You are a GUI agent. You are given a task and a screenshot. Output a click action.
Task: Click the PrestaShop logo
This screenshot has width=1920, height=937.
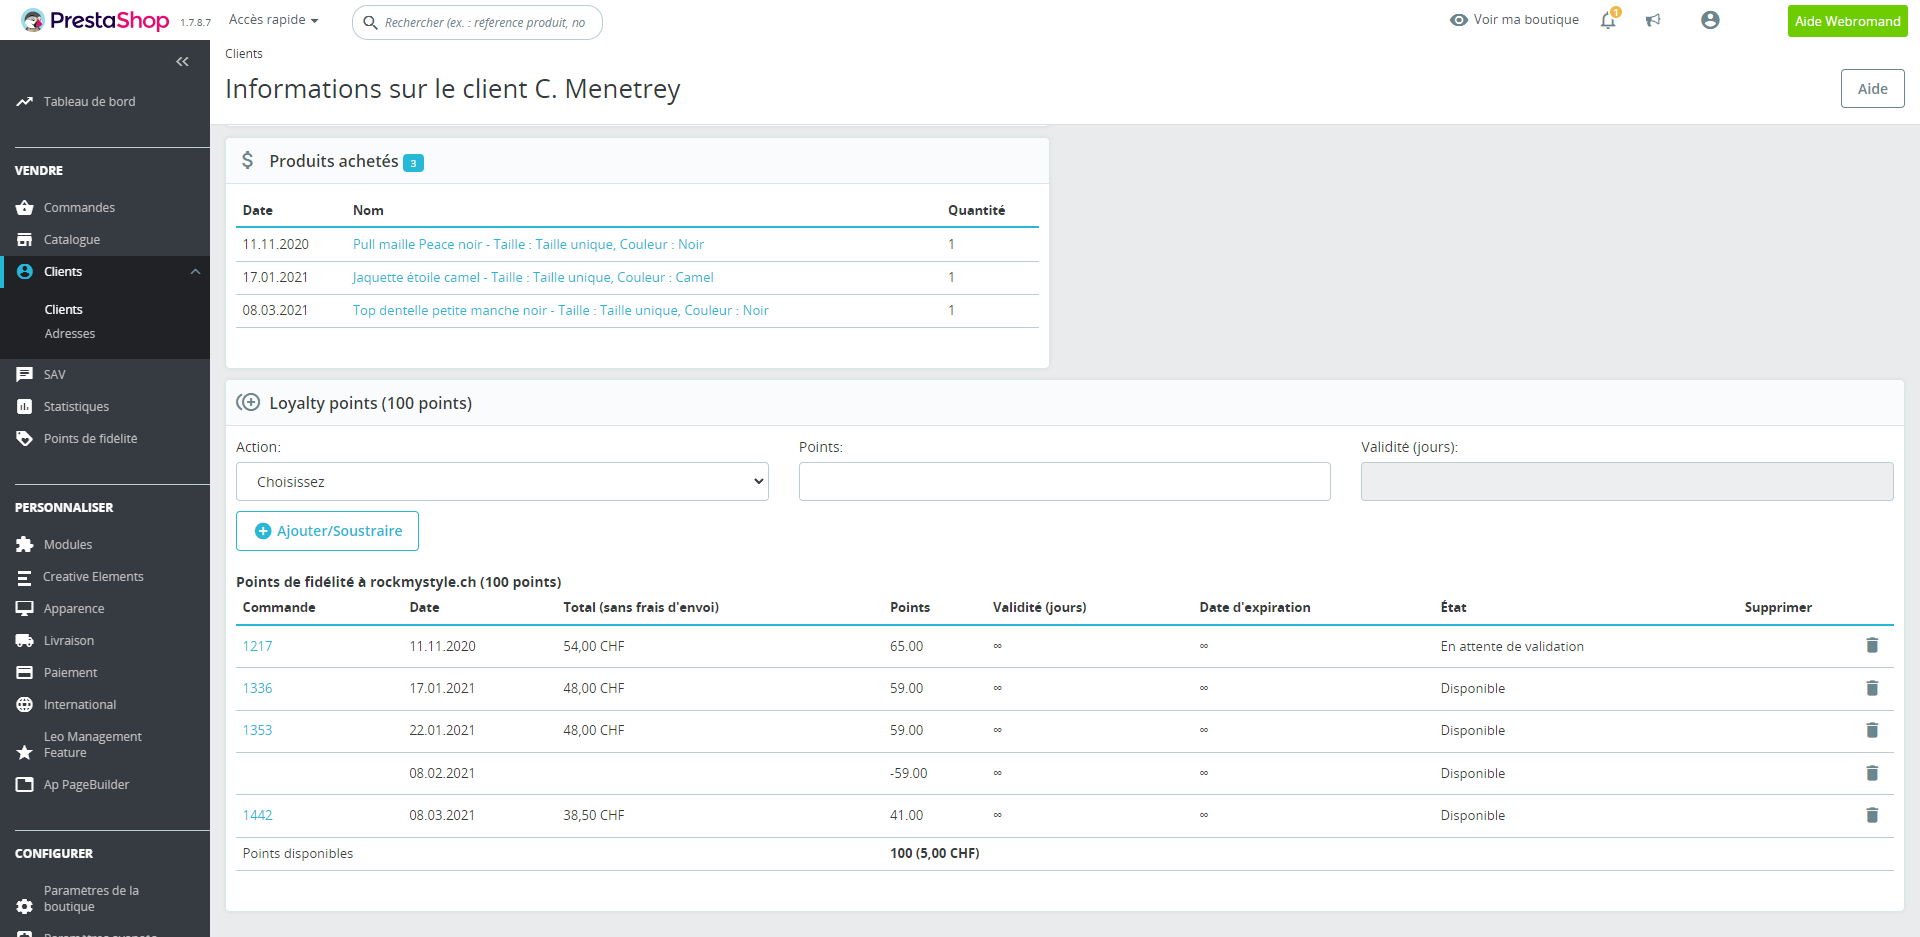[x=96, y=21]
